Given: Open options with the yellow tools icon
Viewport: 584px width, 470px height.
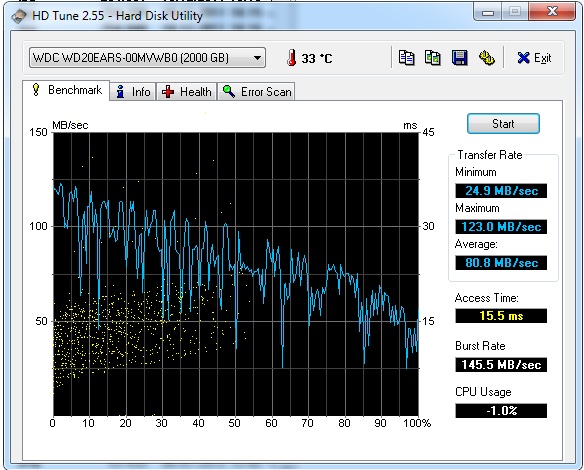Looking at the screenshot, I should (486, 58).
